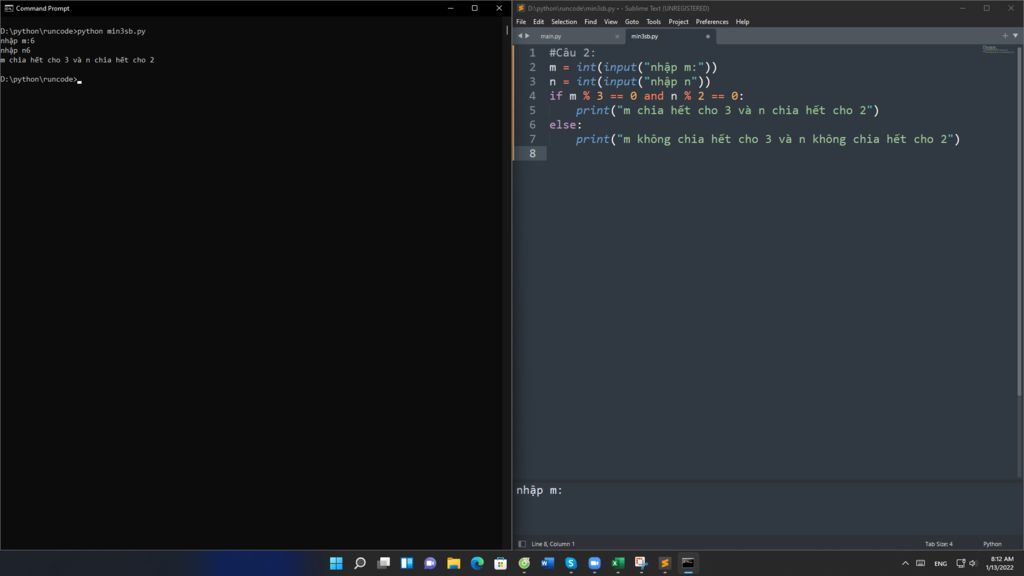Click line number 7 in gutter
The width and height of the screenshot is (1024, 576).
[532, 139]
